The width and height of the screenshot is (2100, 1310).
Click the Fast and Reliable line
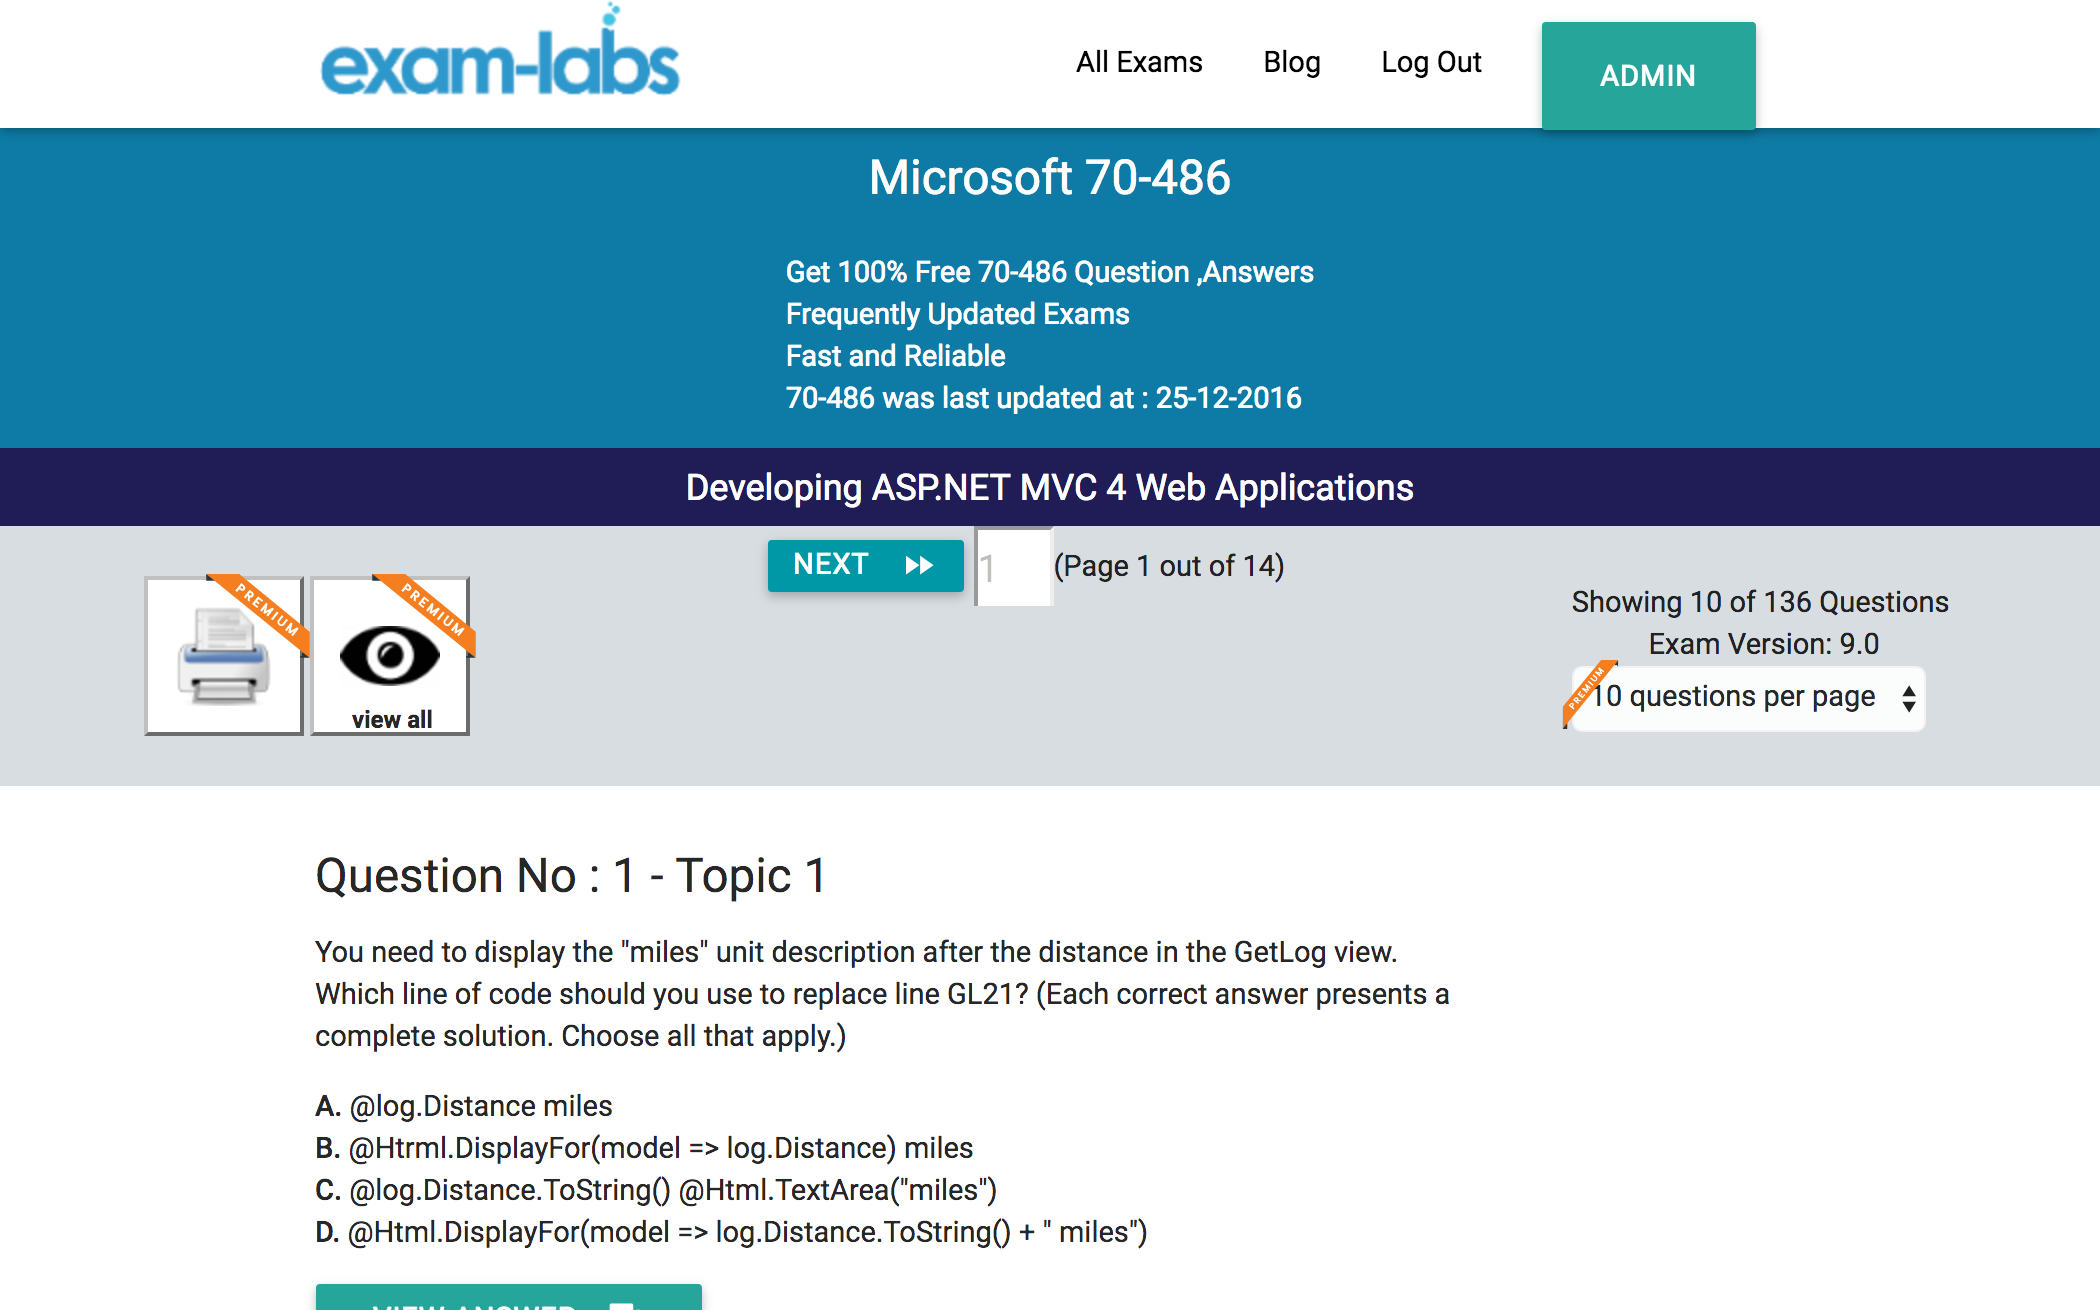(x=896, y=356)
